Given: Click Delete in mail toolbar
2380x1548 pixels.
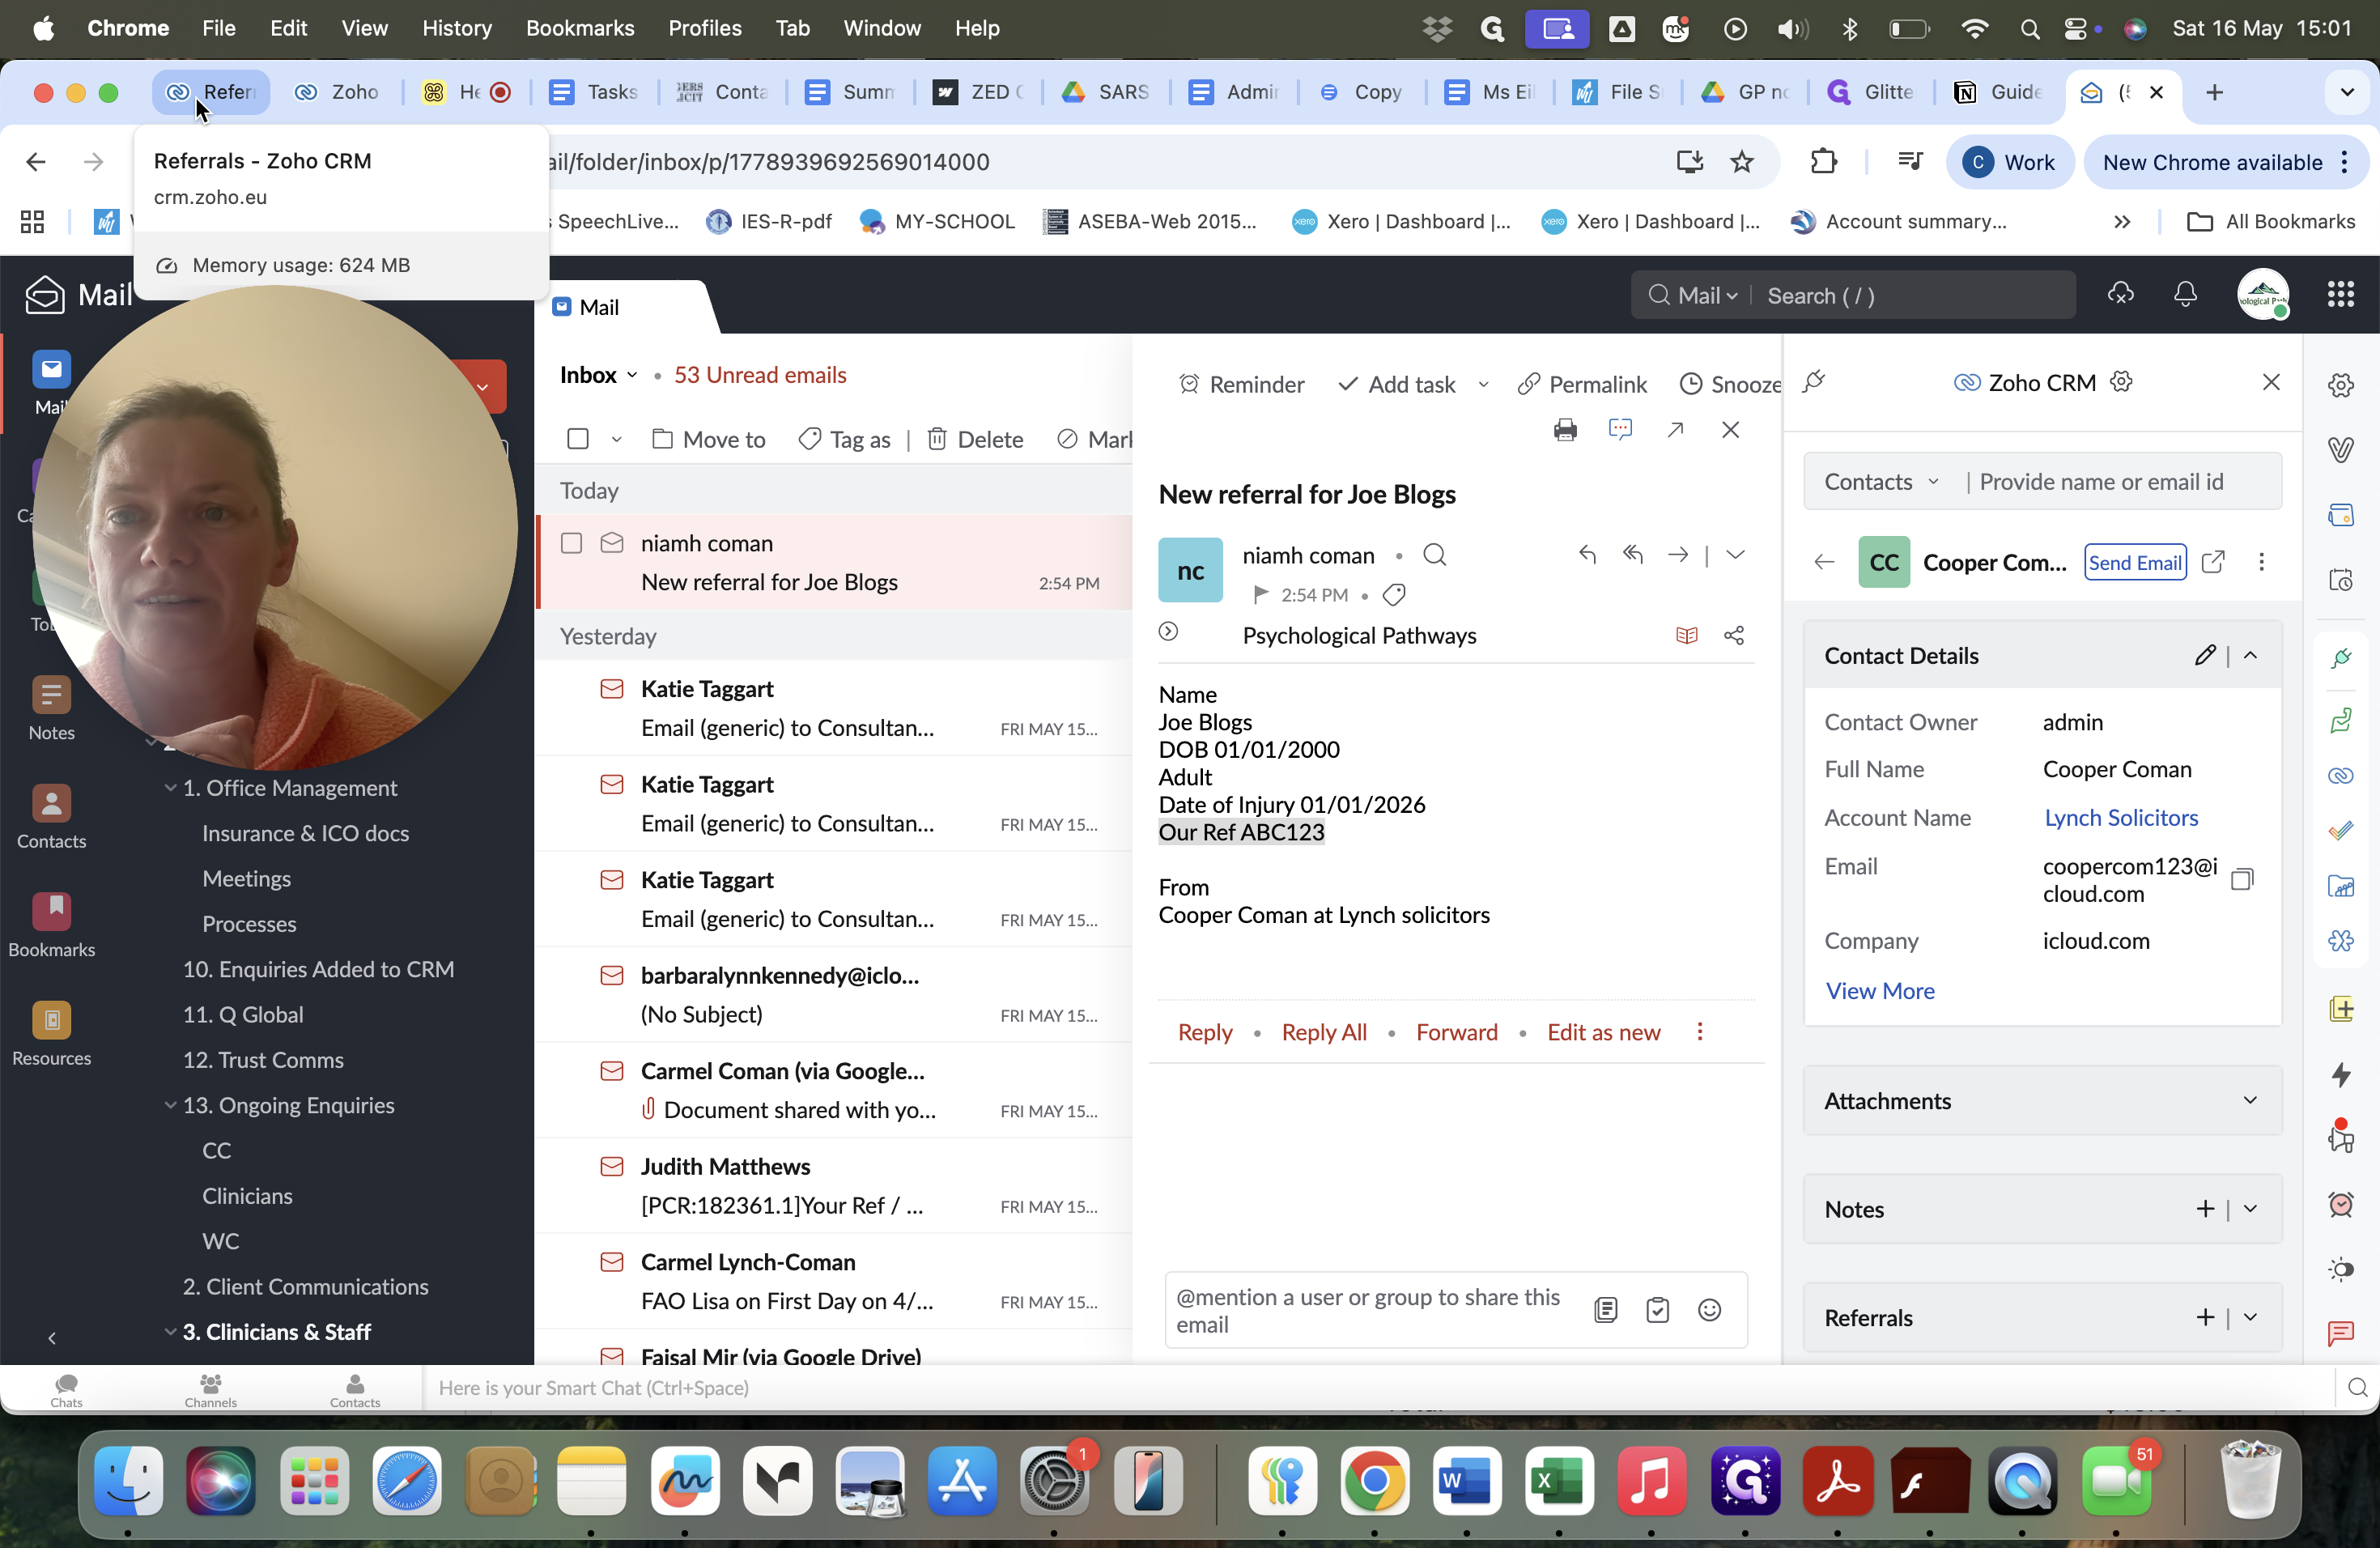Looking at the screenshot, I should [x=975, y=439].
